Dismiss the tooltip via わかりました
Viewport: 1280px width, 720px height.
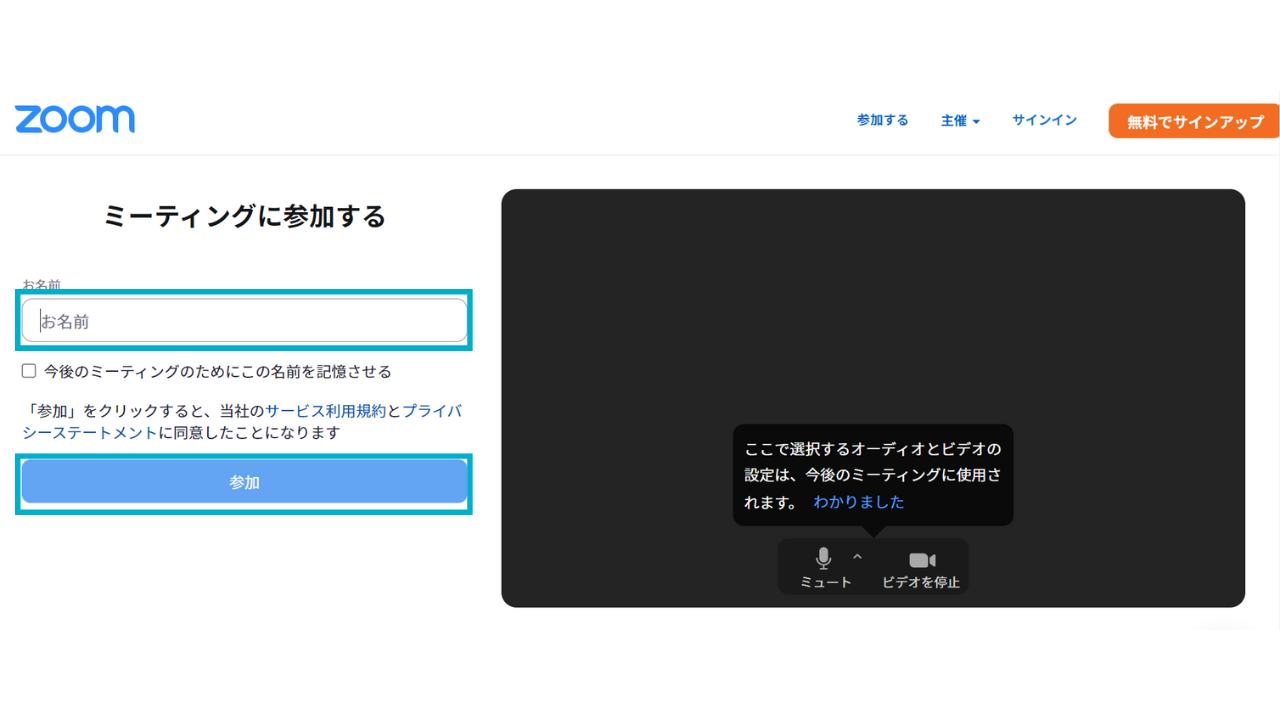click(x=859, y=502)
